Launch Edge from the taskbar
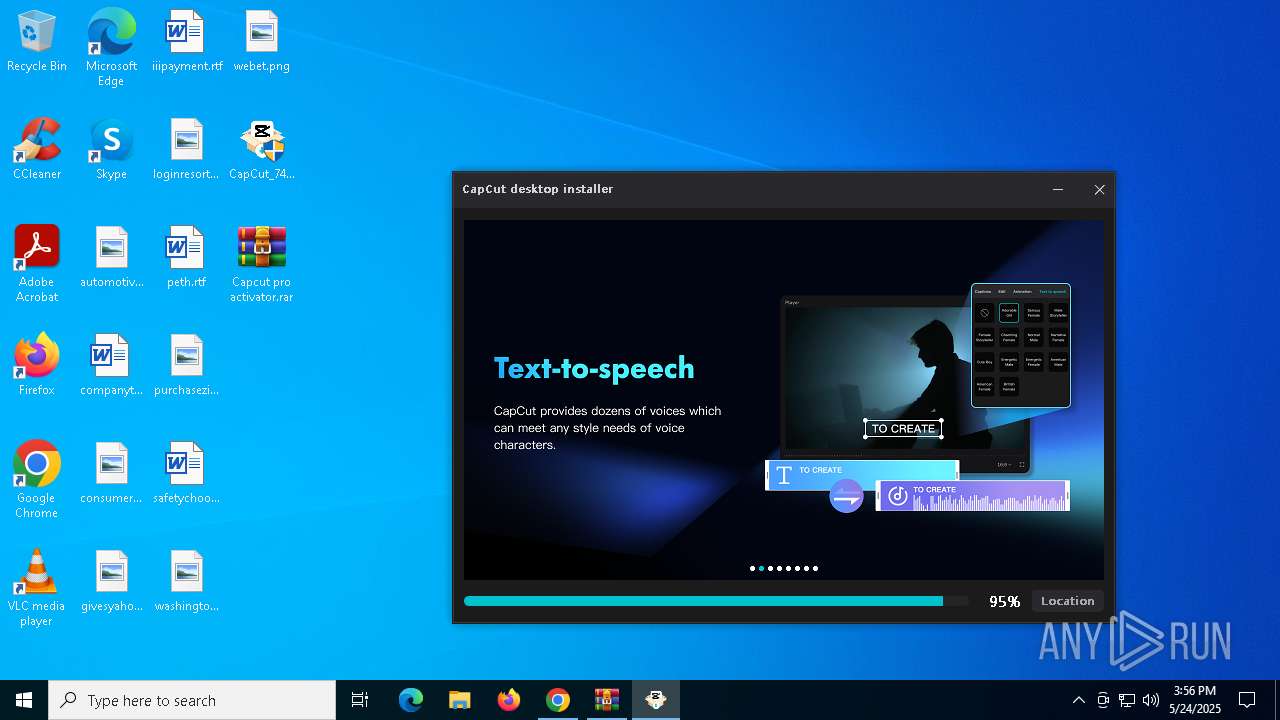This screenshot has width=1280, height=720. click(x=411, y=700)
